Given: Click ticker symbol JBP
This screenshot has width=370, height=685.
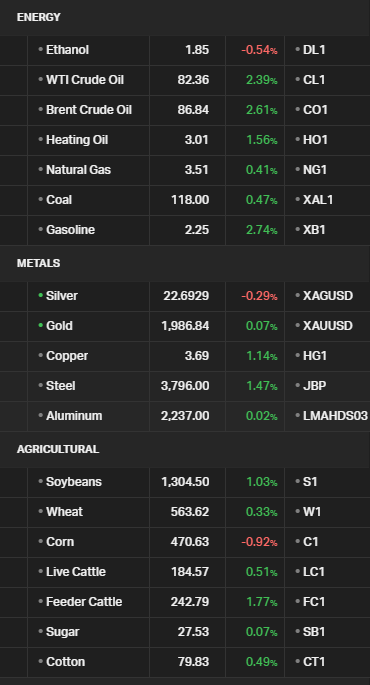Looking at the screenshot, I should [x=315, y=386].
